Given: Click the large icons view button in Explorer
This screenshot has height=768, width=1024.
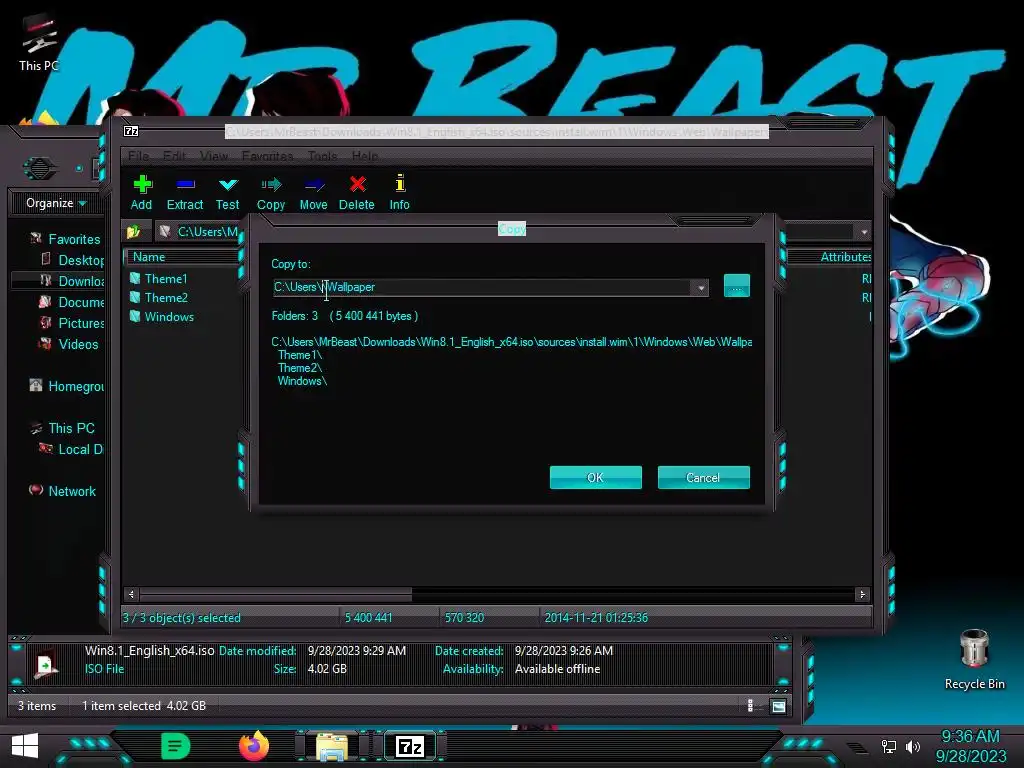Looking at the screenshot, I should [778, 706].
